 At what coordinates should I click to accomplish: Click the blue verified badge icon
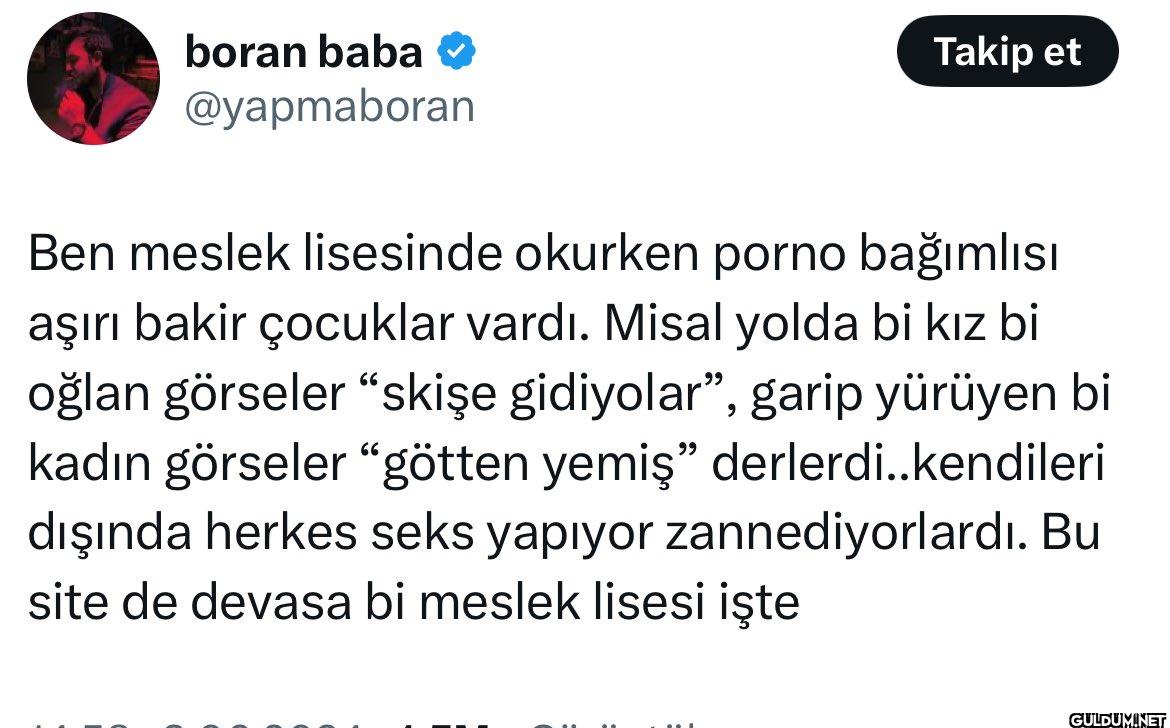pyautogui.click(x=457, y=51)
